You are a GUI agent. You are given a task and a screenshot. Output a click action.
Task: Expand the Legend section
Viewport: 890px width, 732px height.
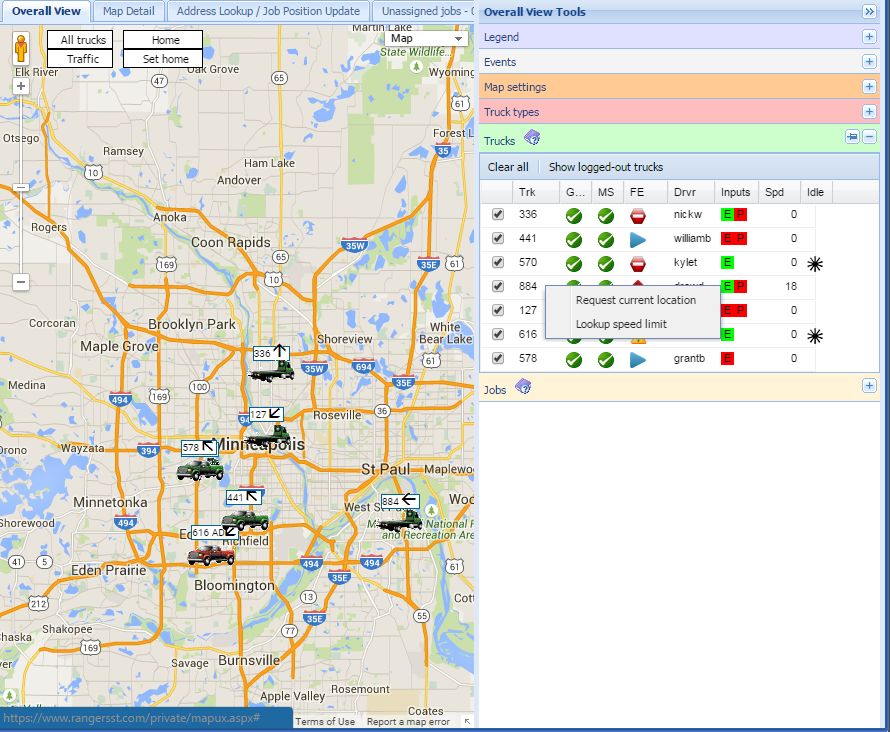(869, 37)
